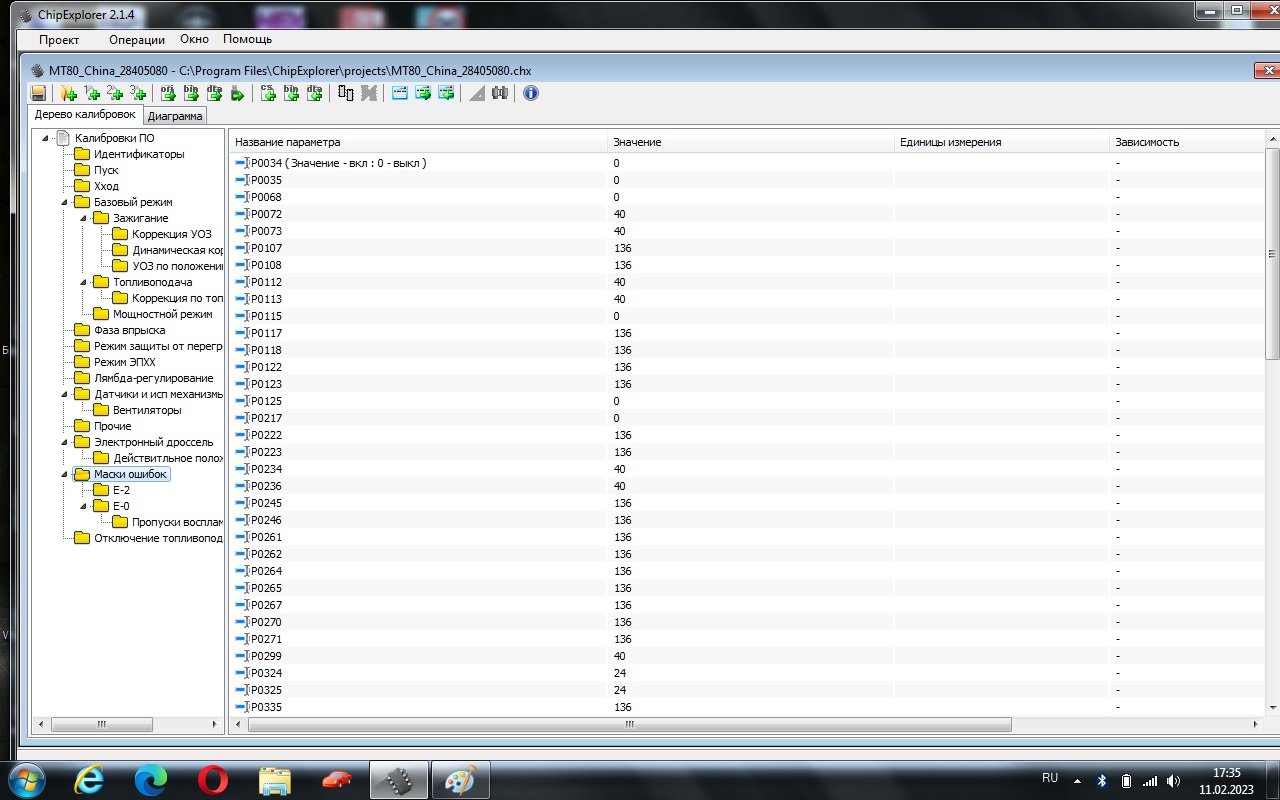Click the add 3D table icon
The width and height of the screenshot is (1280, 800).
click(138, 93)
